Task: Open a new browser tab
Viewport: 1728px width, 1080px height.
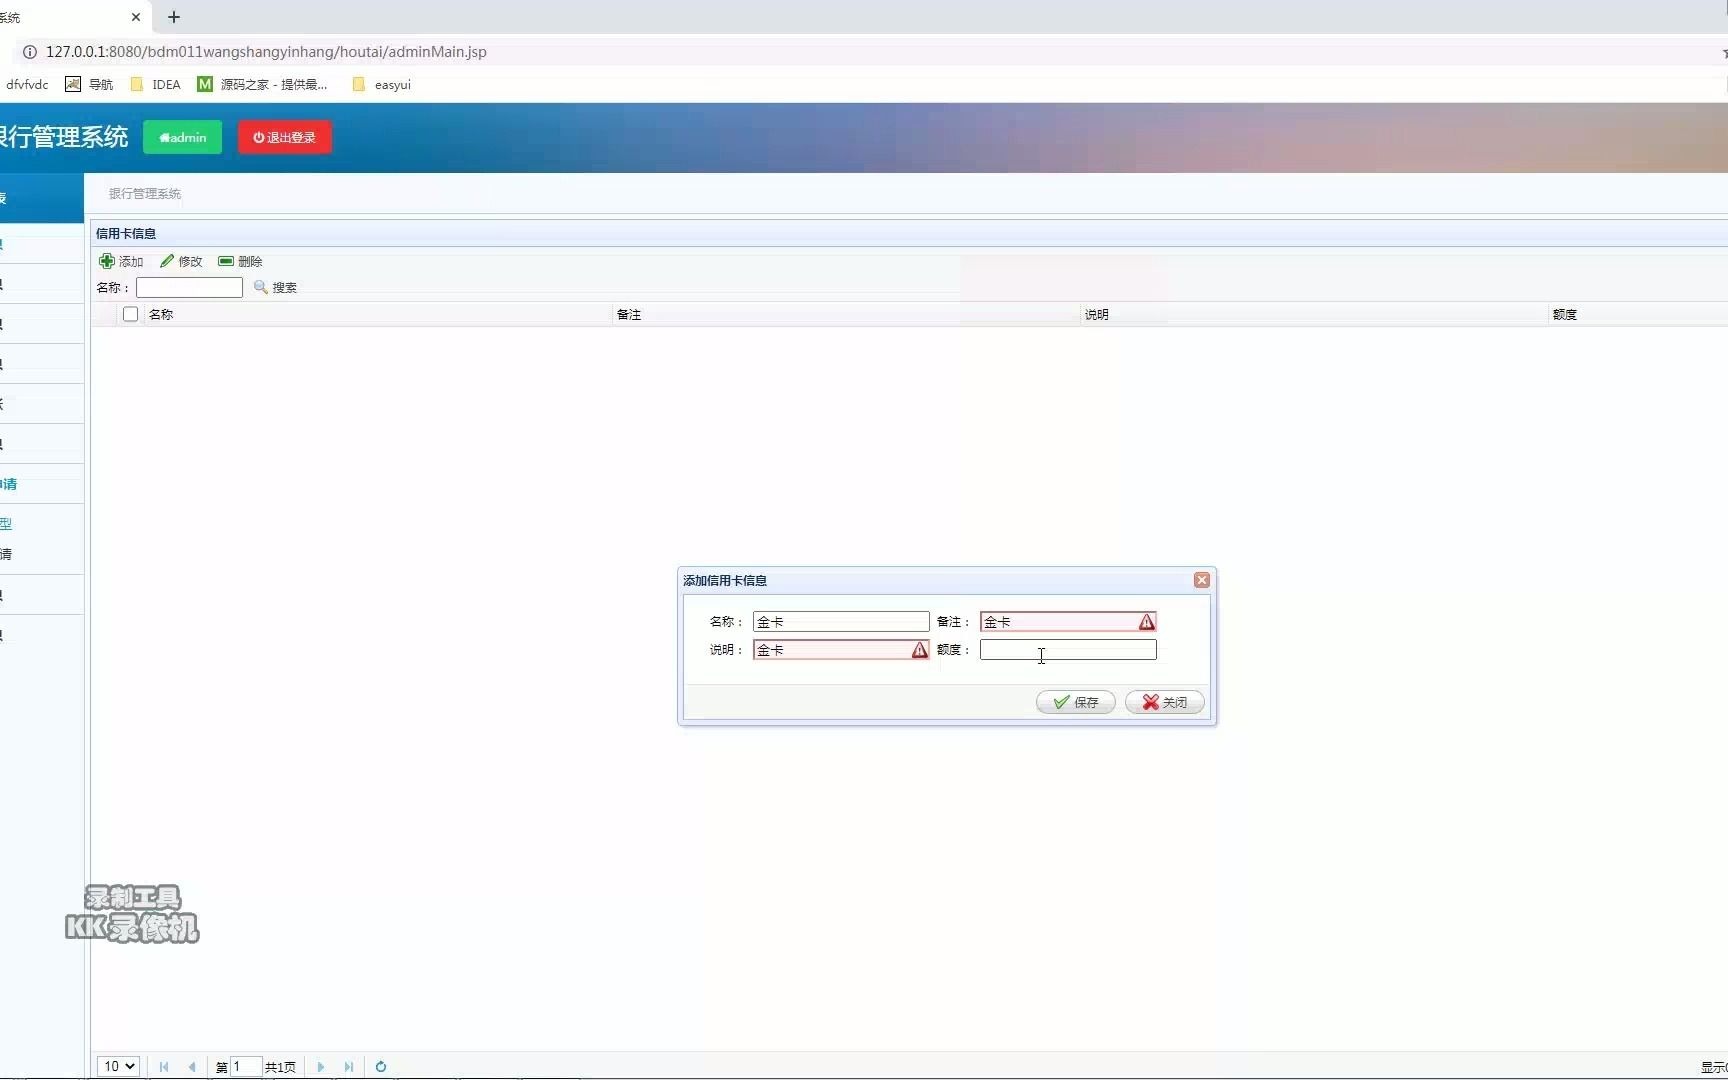Action: tap(174, 17)
